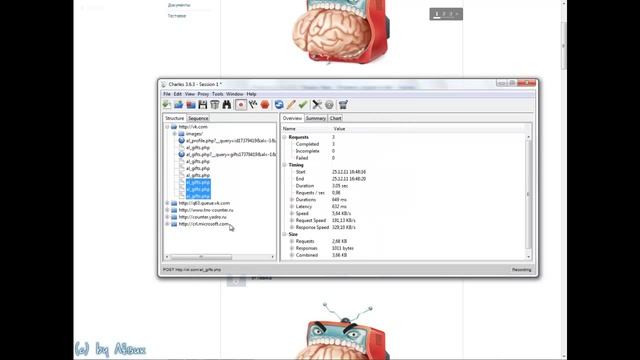Expand the Durations row
The height and width of the screenshot is (360, 640).
tap(292, 200)
